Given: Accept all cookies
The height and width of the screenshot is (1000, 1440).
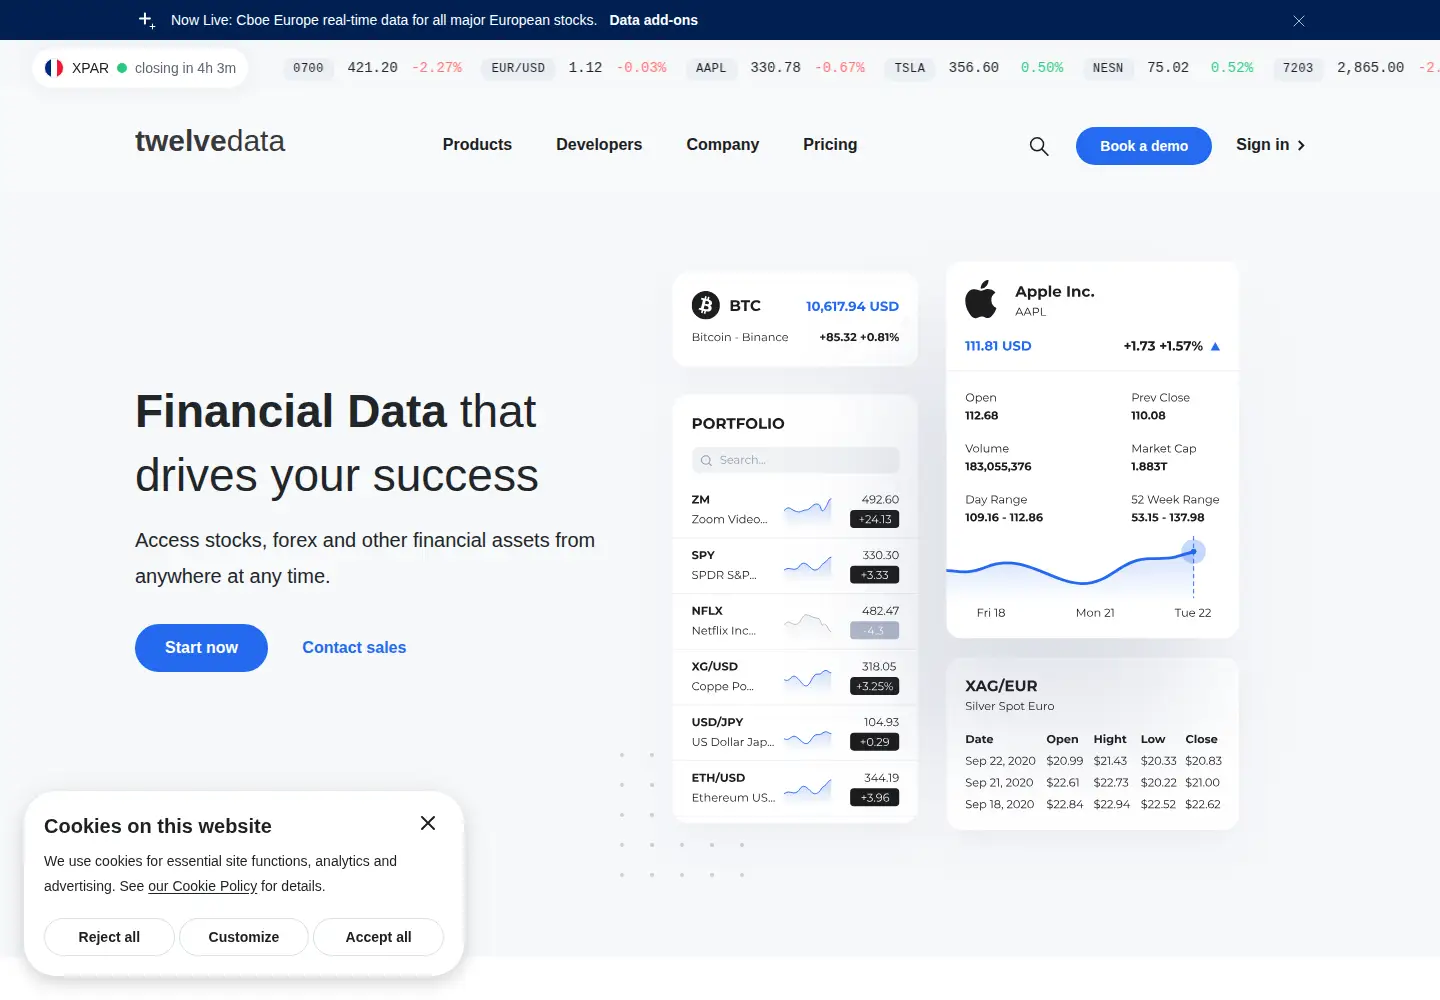Looking at the screenshot, I should [x=378, y=937].
